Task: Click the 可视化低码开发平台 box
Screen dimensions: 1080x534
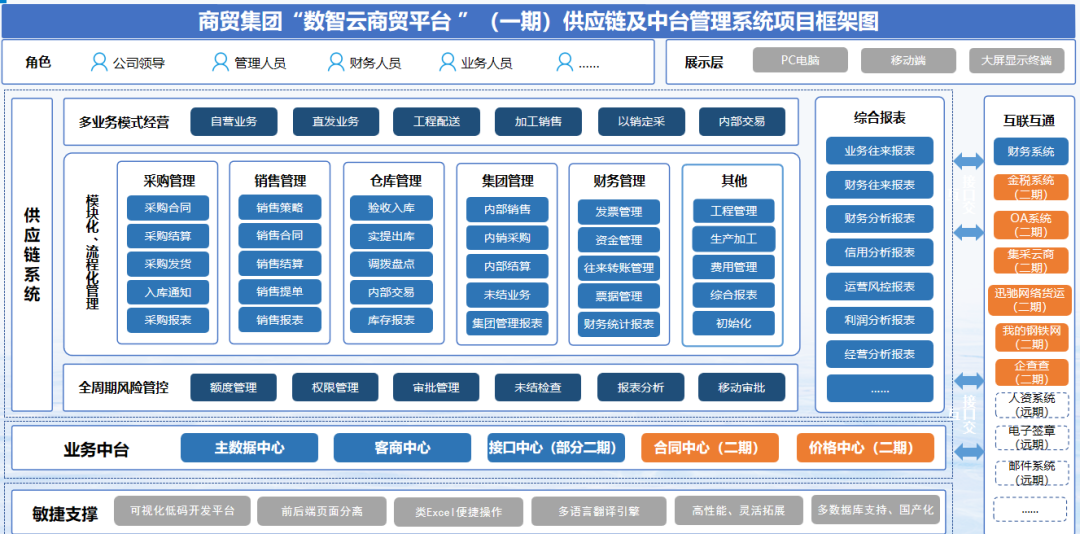Action: point(183,511)
